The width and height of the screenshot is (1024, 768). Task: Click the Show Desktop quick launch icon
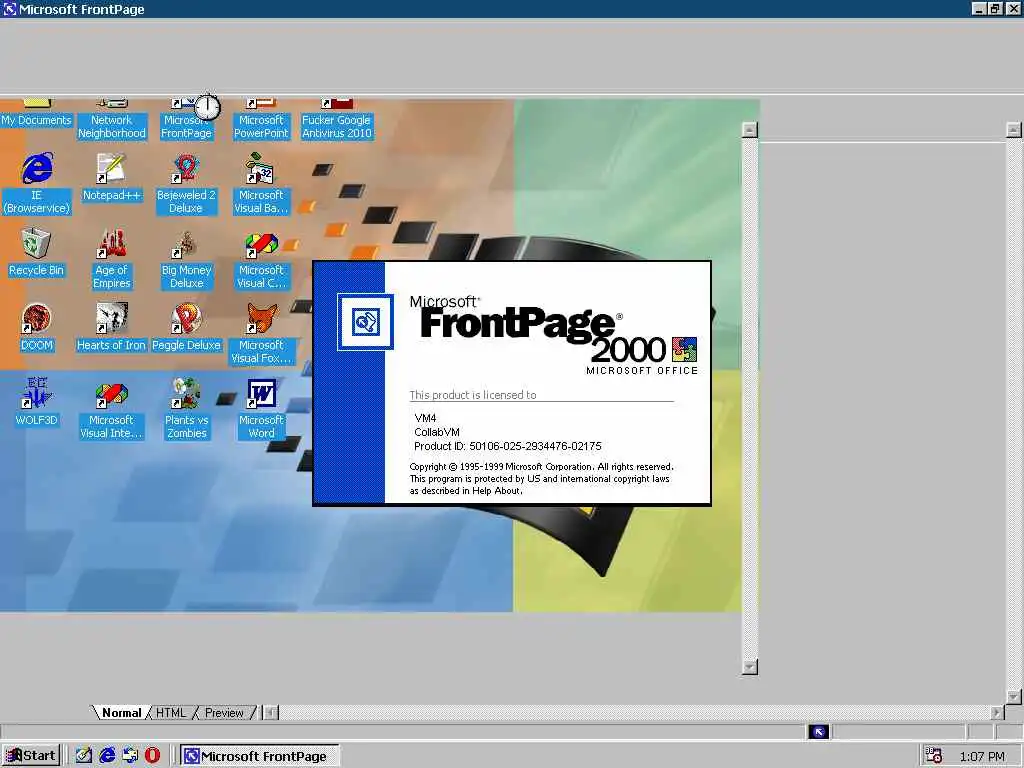pos(84,755)
